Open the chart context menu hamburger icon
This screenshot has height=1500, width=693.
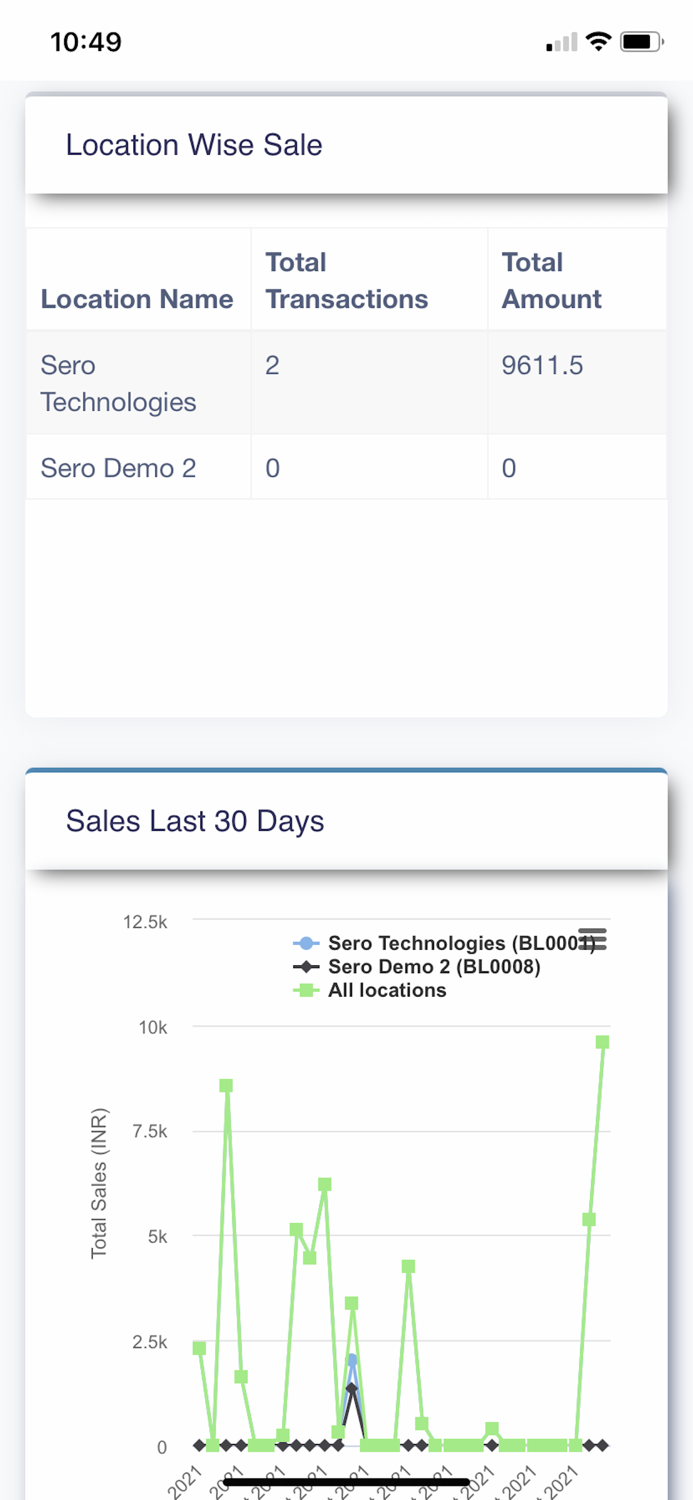coord(592,938)
